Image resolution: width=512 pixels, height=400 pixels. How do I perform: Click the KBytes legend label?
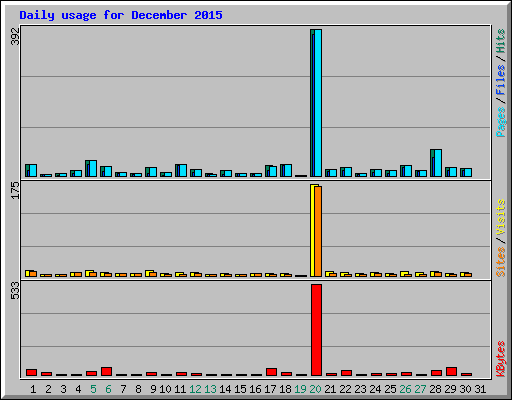pyautogui.click(x=501, y=359)
